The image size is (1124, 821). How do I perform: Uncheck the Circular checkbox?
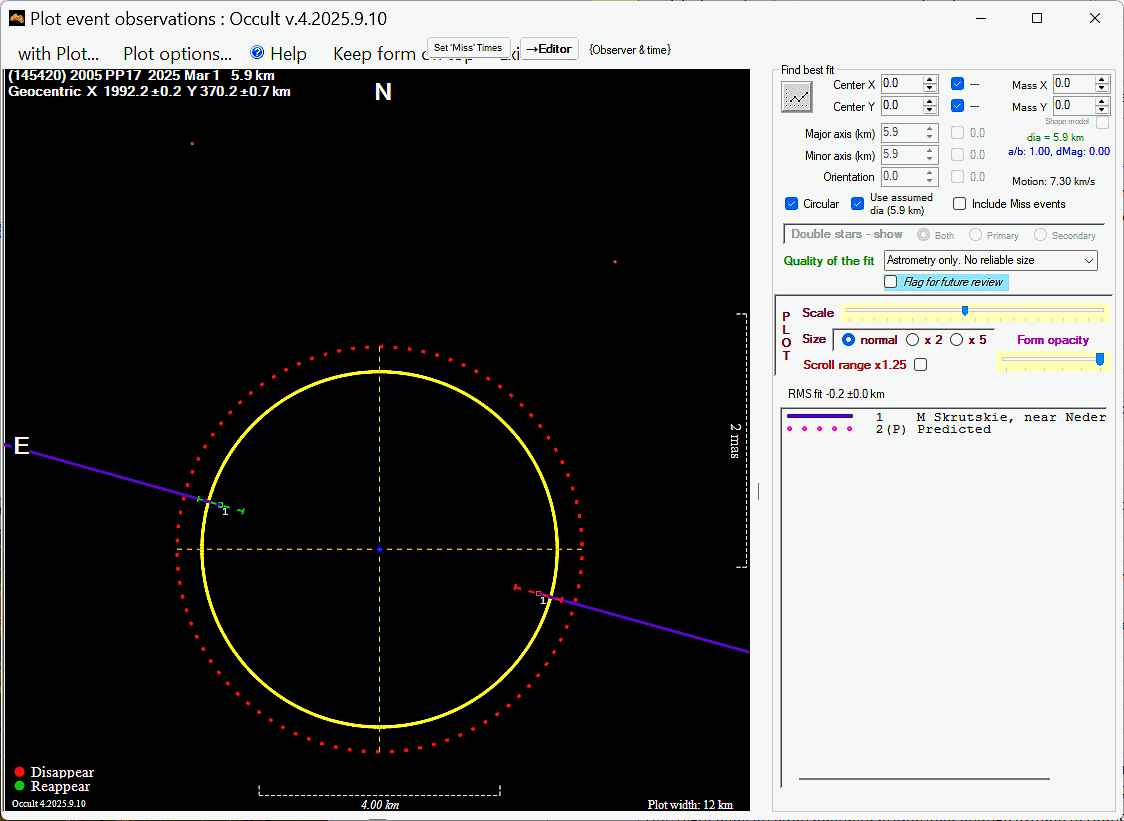click(793, 204)
